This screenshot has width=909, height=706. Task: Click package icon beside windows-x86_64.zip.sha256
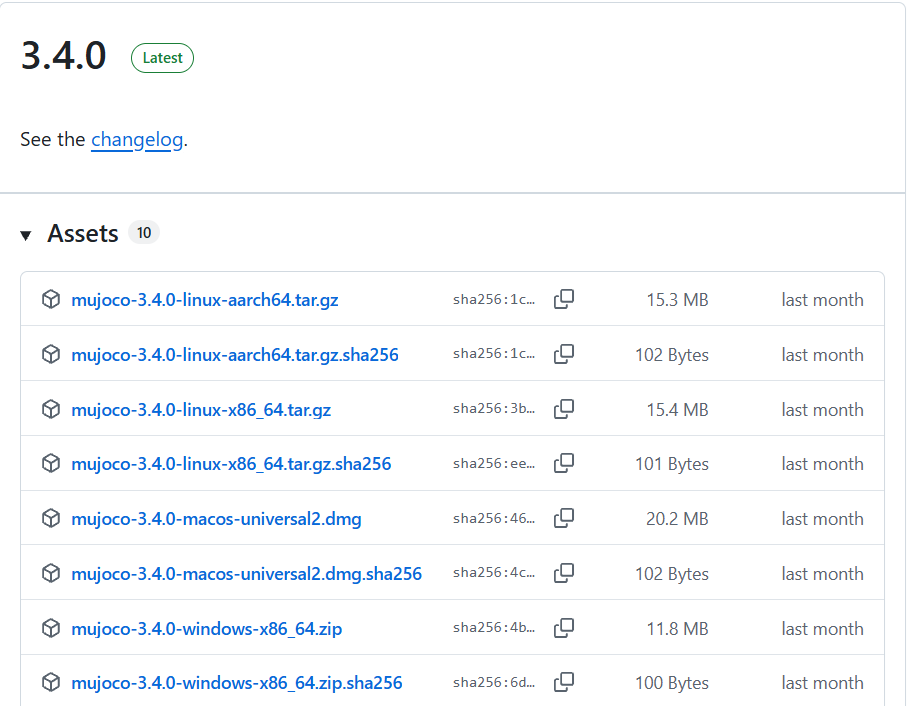[x=51, y=682]
